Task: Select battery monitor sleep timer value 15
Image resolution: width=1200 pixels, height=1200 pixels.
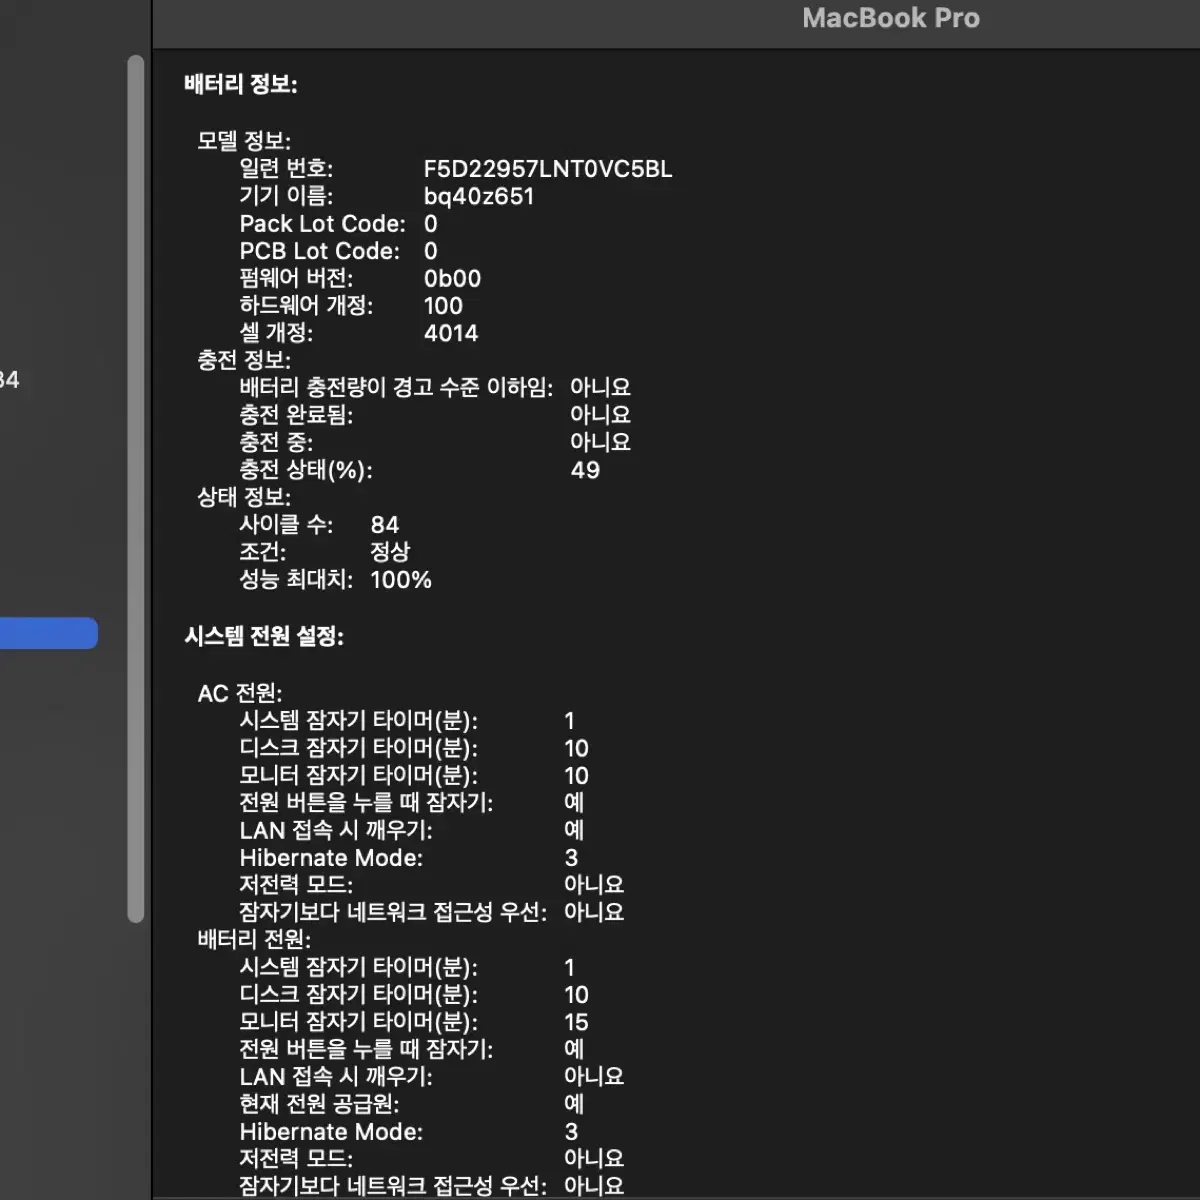Action: tap(576, 1022)
